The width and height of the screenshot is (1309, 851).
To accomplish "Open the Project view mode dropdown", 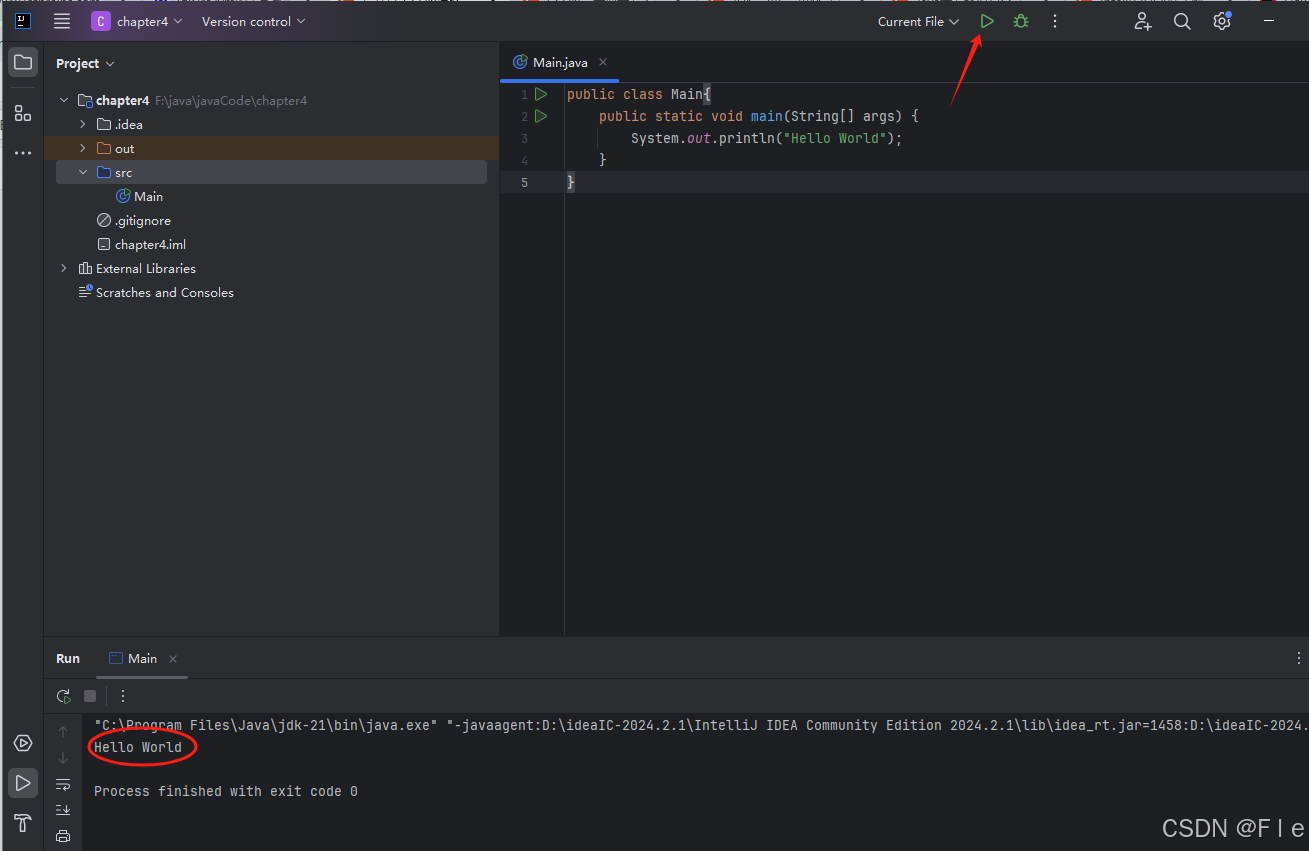I will point(85,63).
